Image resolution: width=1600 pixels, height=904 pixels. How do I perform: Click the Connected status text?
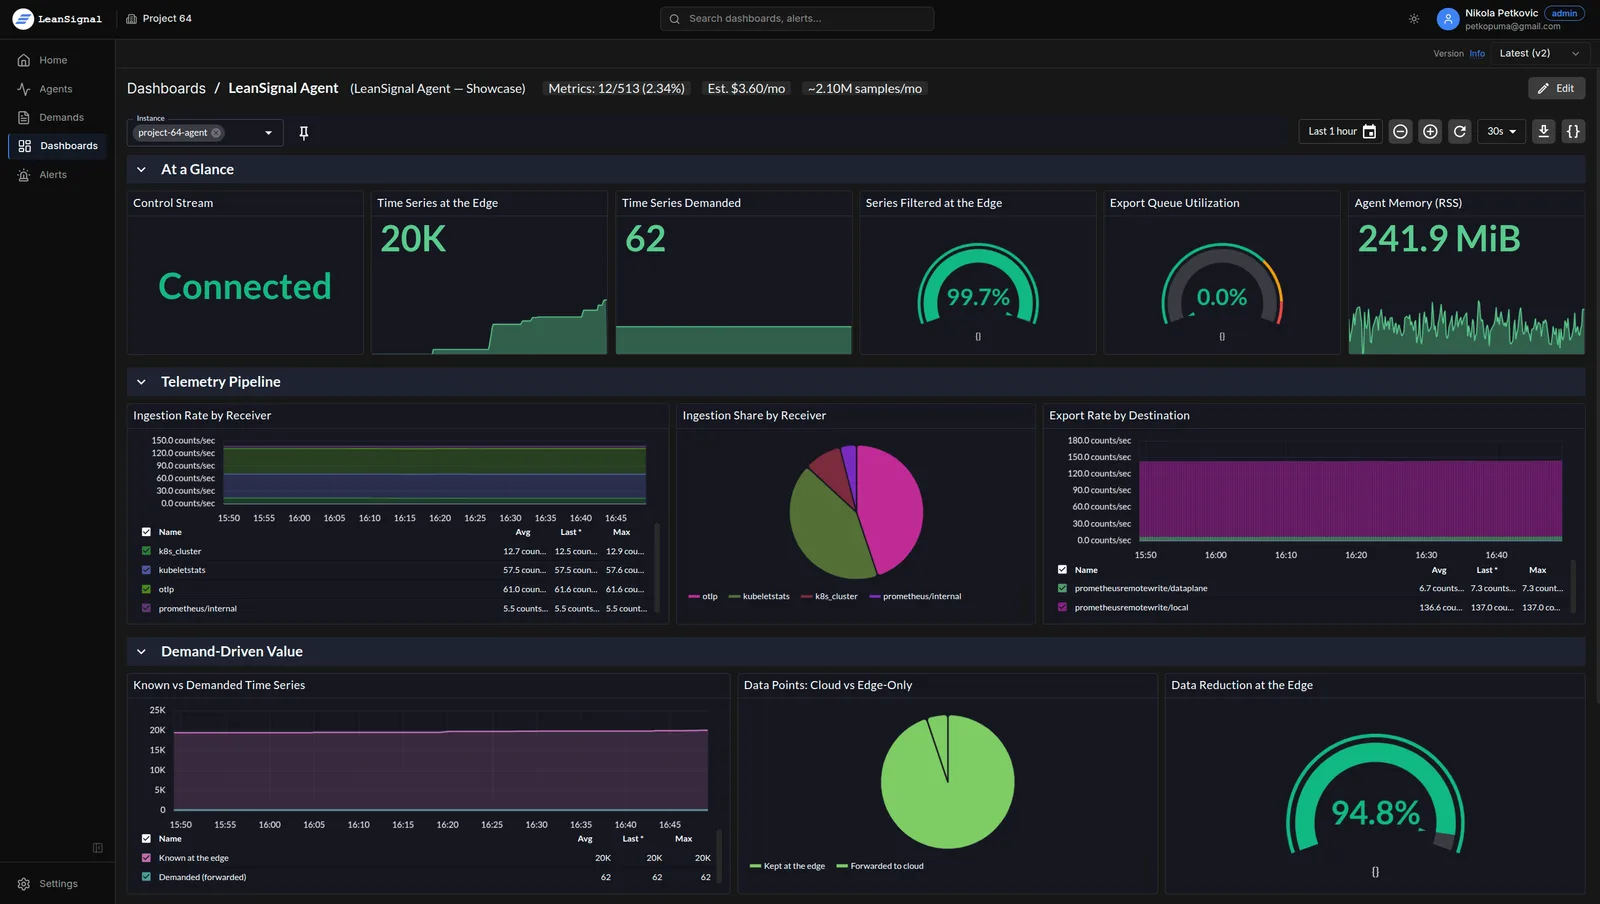(x=245, y=287)
